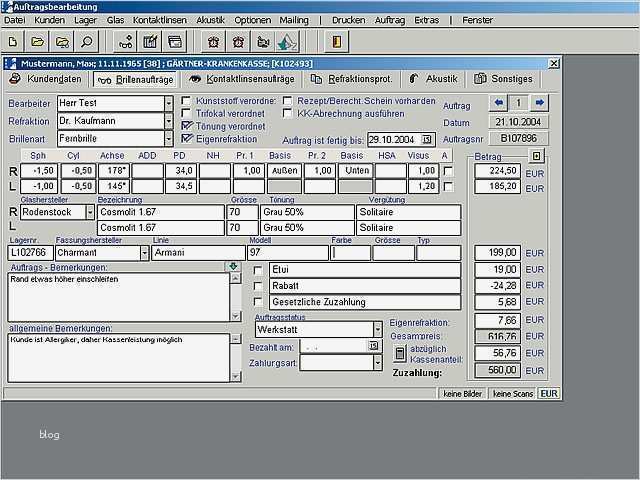Image resolution: width=640 pixels, height=480 pixels.
Task: Click the camera toolbar icon
Action: click(263, 42)
